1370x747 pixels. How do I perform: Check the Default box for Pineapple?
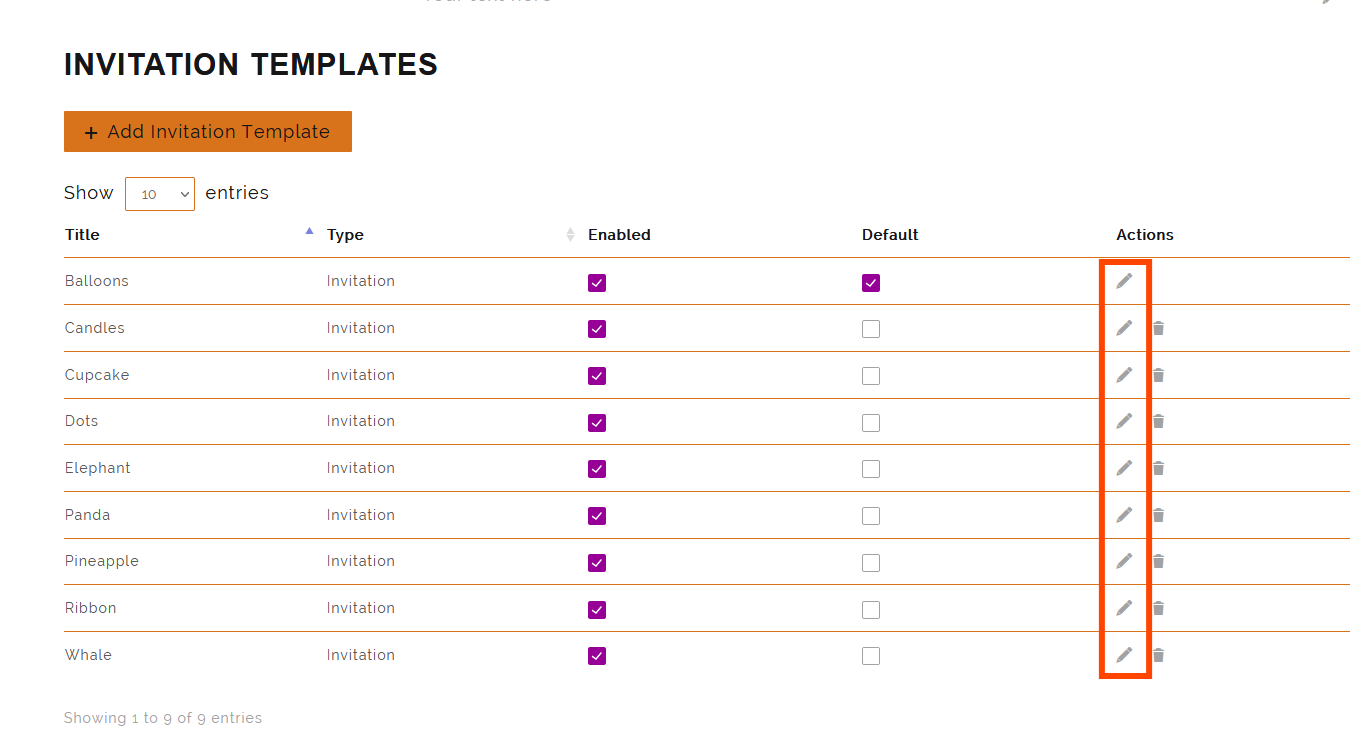pos(871,563)
